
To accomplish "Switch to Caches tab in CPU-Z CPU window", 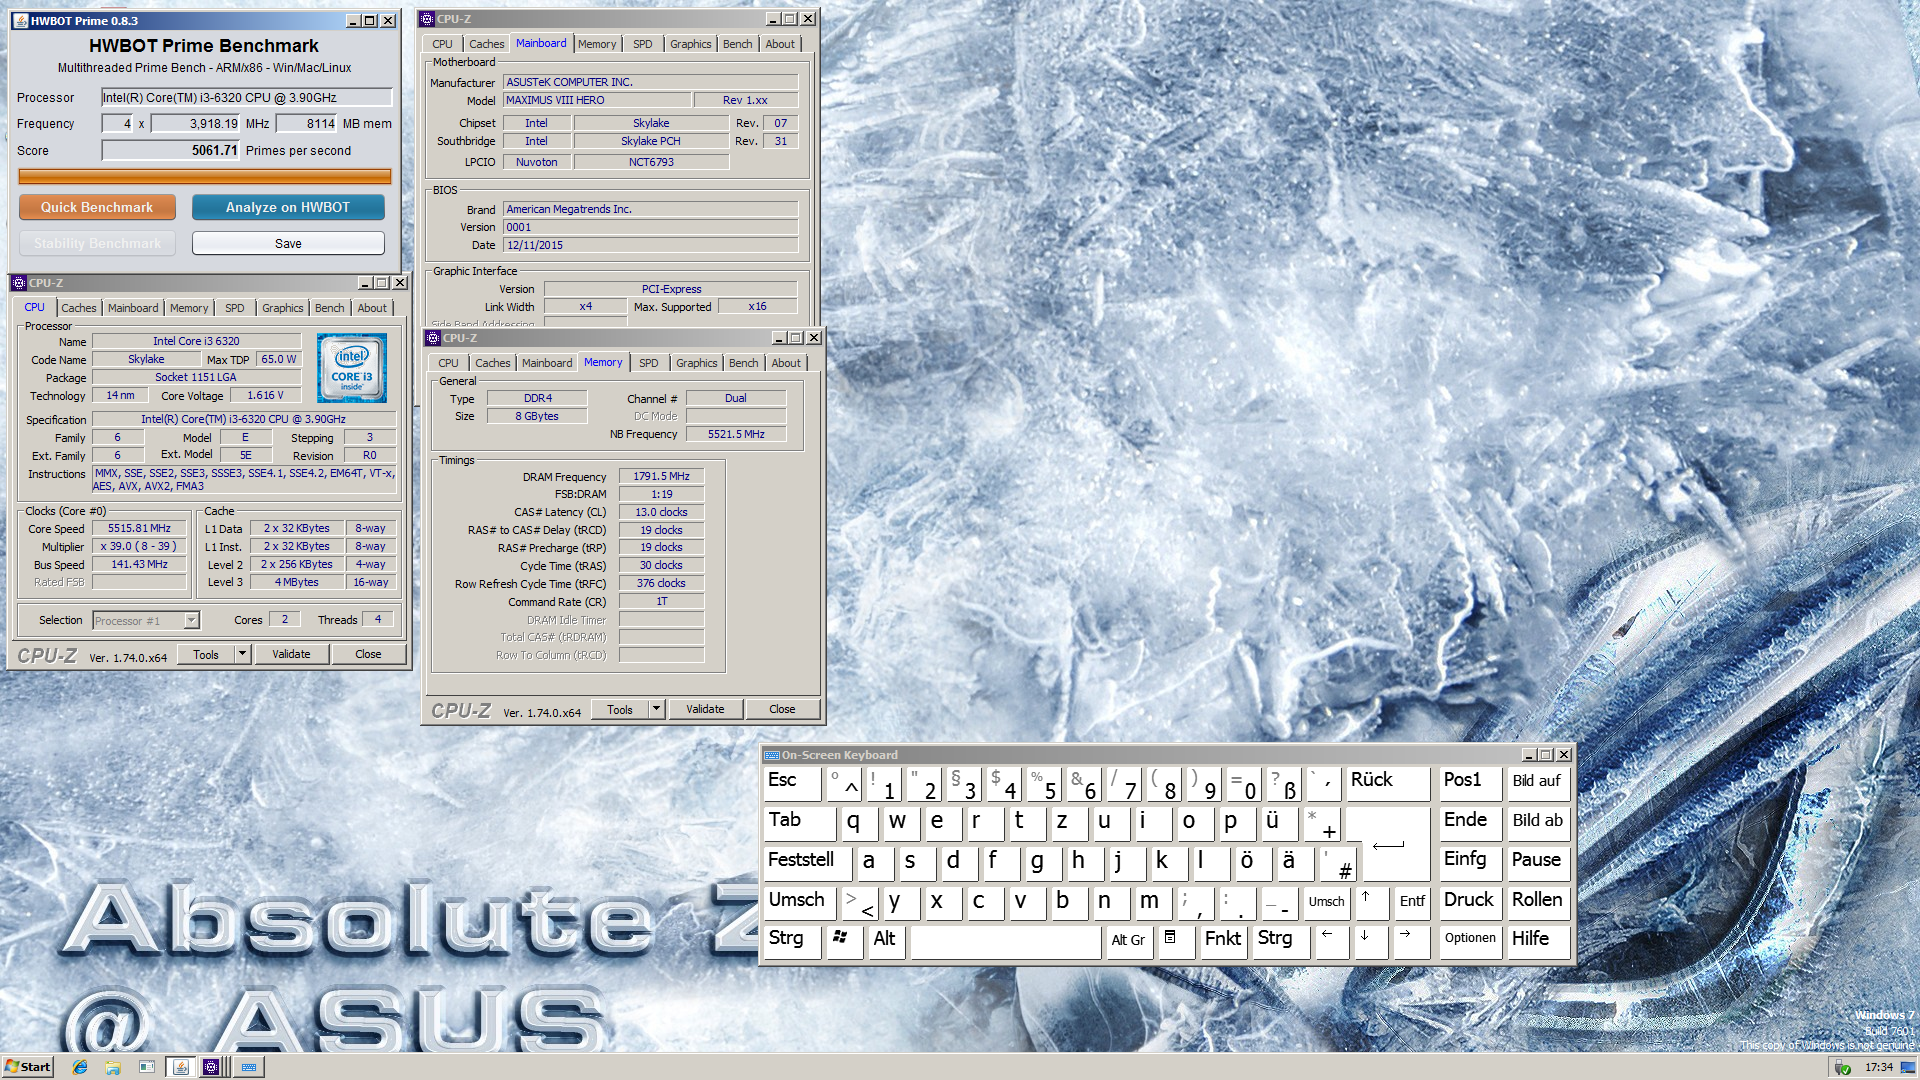I will [79, 308].
